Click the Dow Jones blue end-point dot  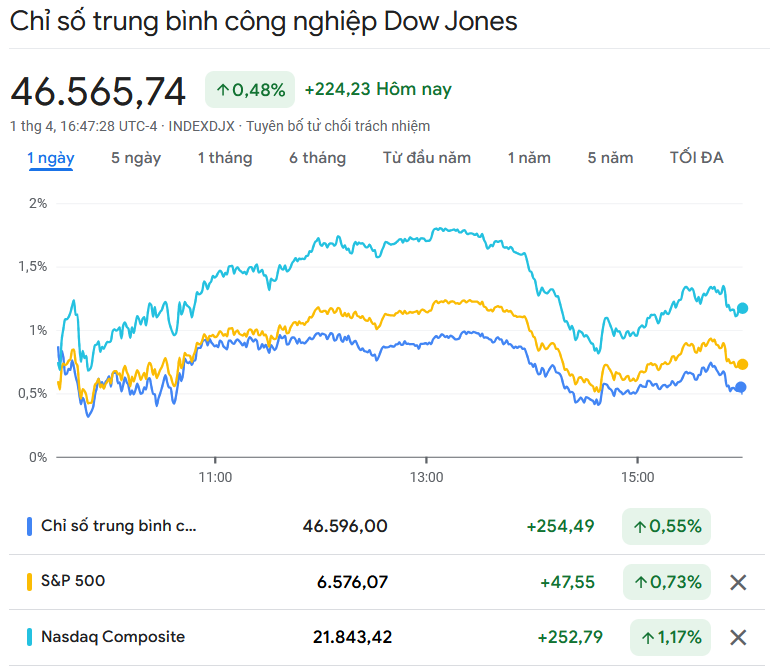tap(740, 387)
